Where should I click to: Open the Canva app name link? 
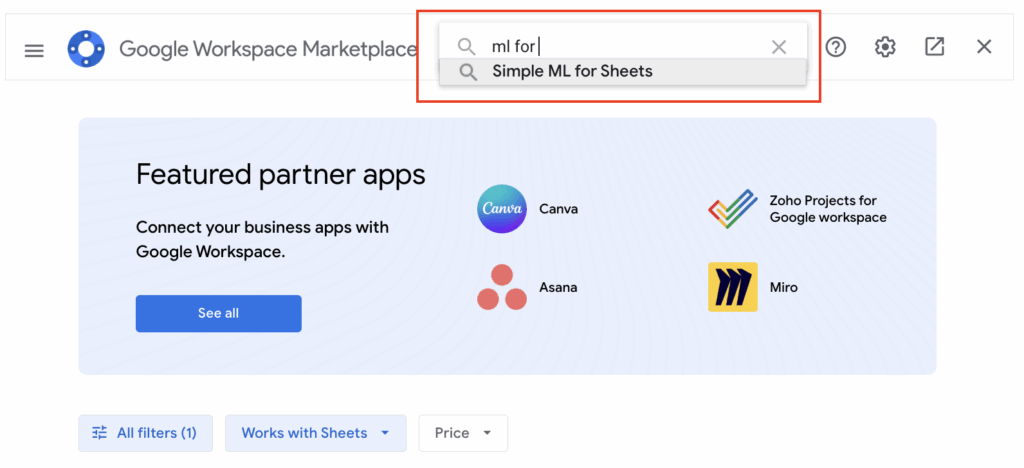coord(558,209)
